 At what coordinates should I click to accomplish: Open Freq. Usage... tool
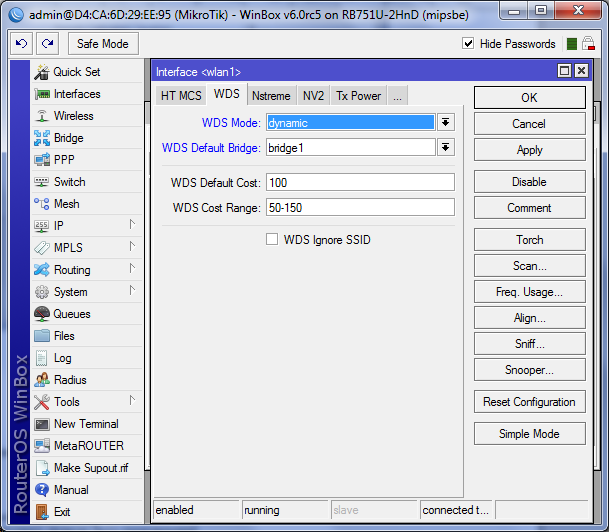click(x=529, y=292)
